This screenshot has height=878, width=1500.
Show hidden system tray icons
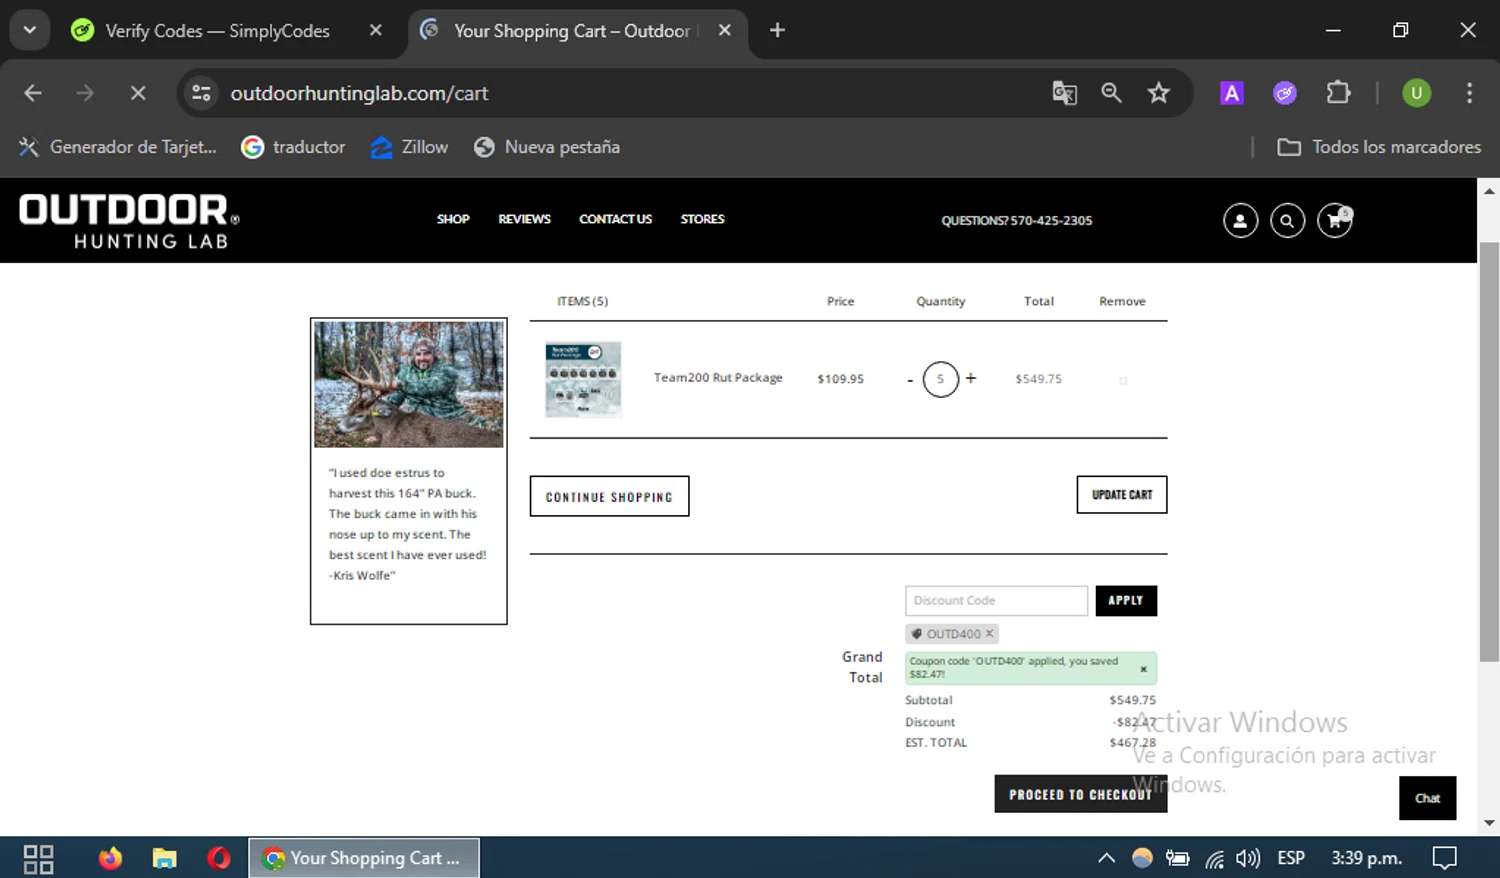click(x=1106, y=858)
